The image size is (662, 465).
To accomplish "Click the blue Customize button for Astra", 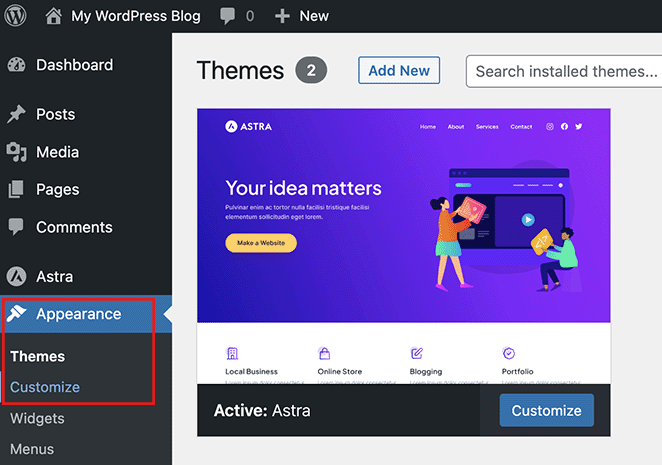I will 546,411.
